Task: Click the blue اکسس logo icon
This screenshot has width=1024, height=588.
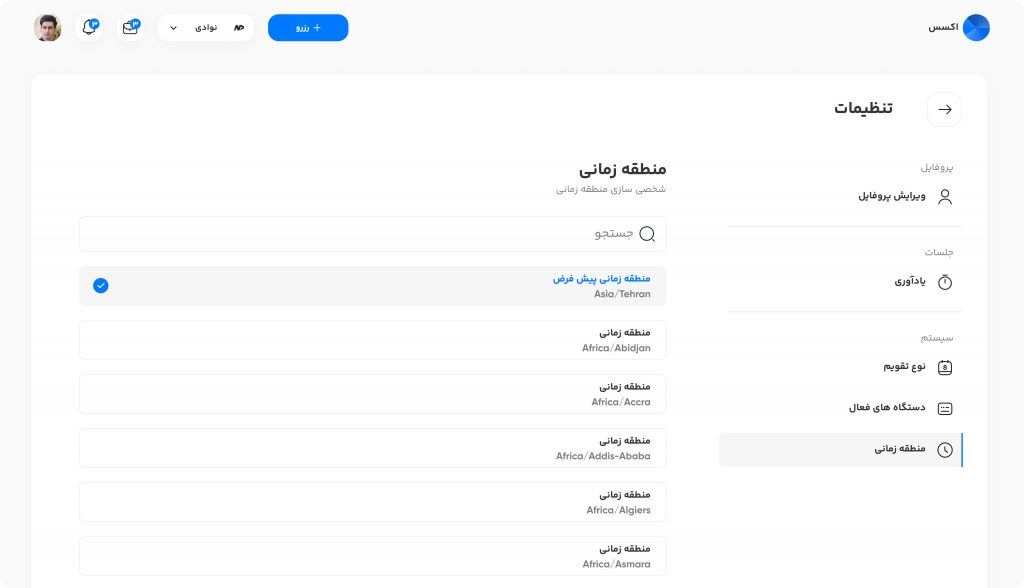Action: [976, 27]
